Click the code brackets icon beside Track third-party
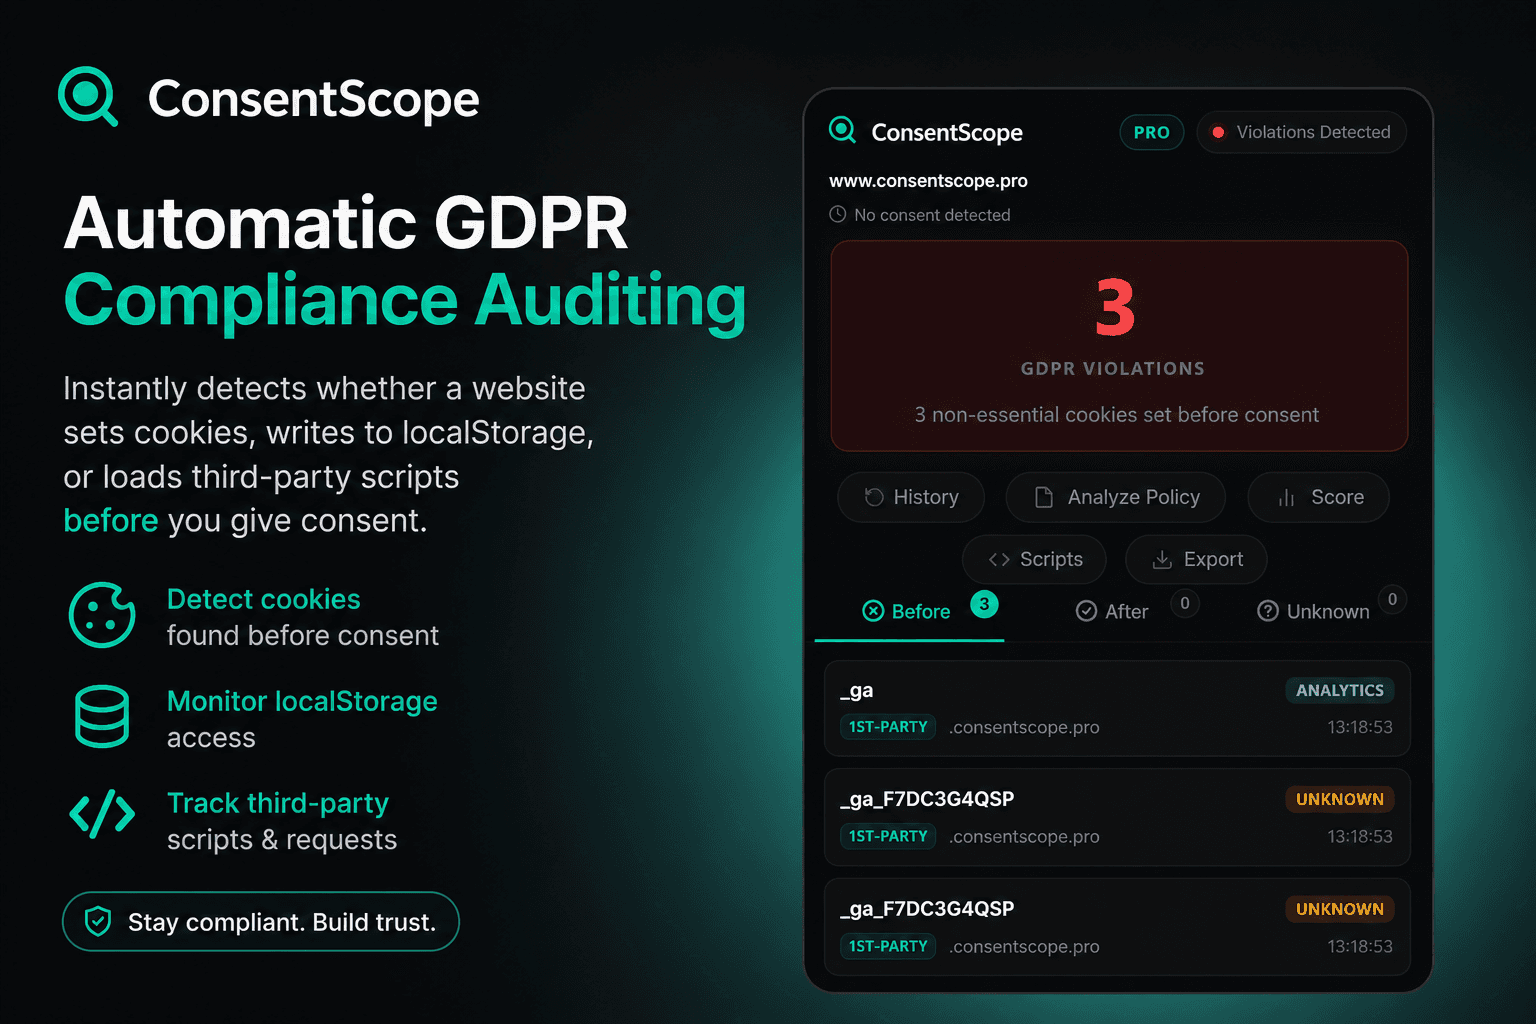Viewport: 1536px width, 1024px height. click(x=102, y=813)
